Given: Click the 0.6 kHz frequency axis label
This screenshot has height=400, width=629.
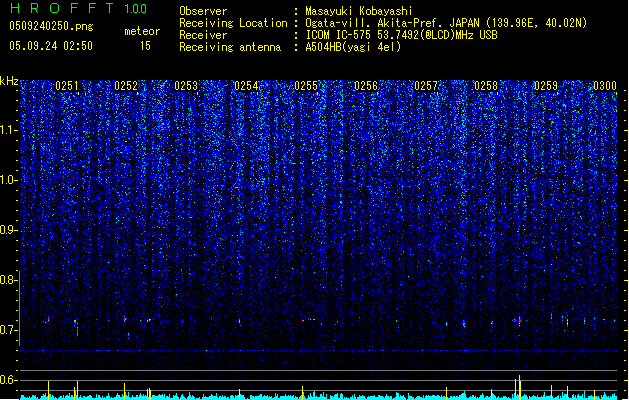Looking at the screenshot, I should [9, 380].
